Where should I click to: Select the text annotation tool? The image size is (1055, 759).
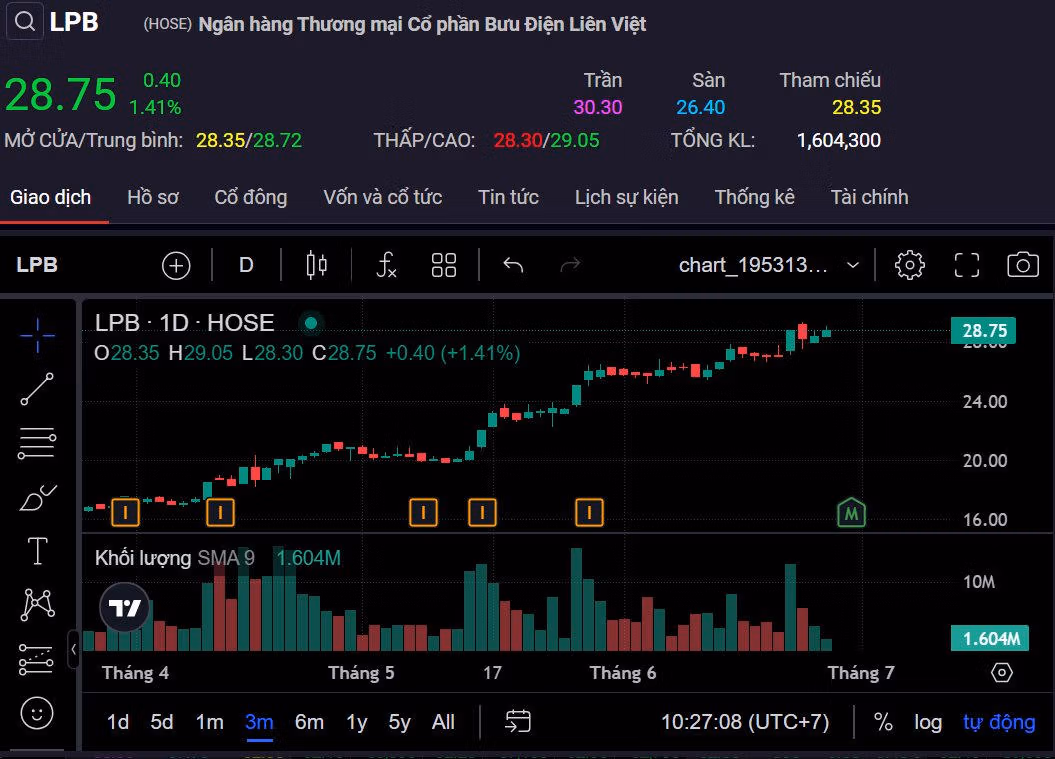(x=38, y=551)
